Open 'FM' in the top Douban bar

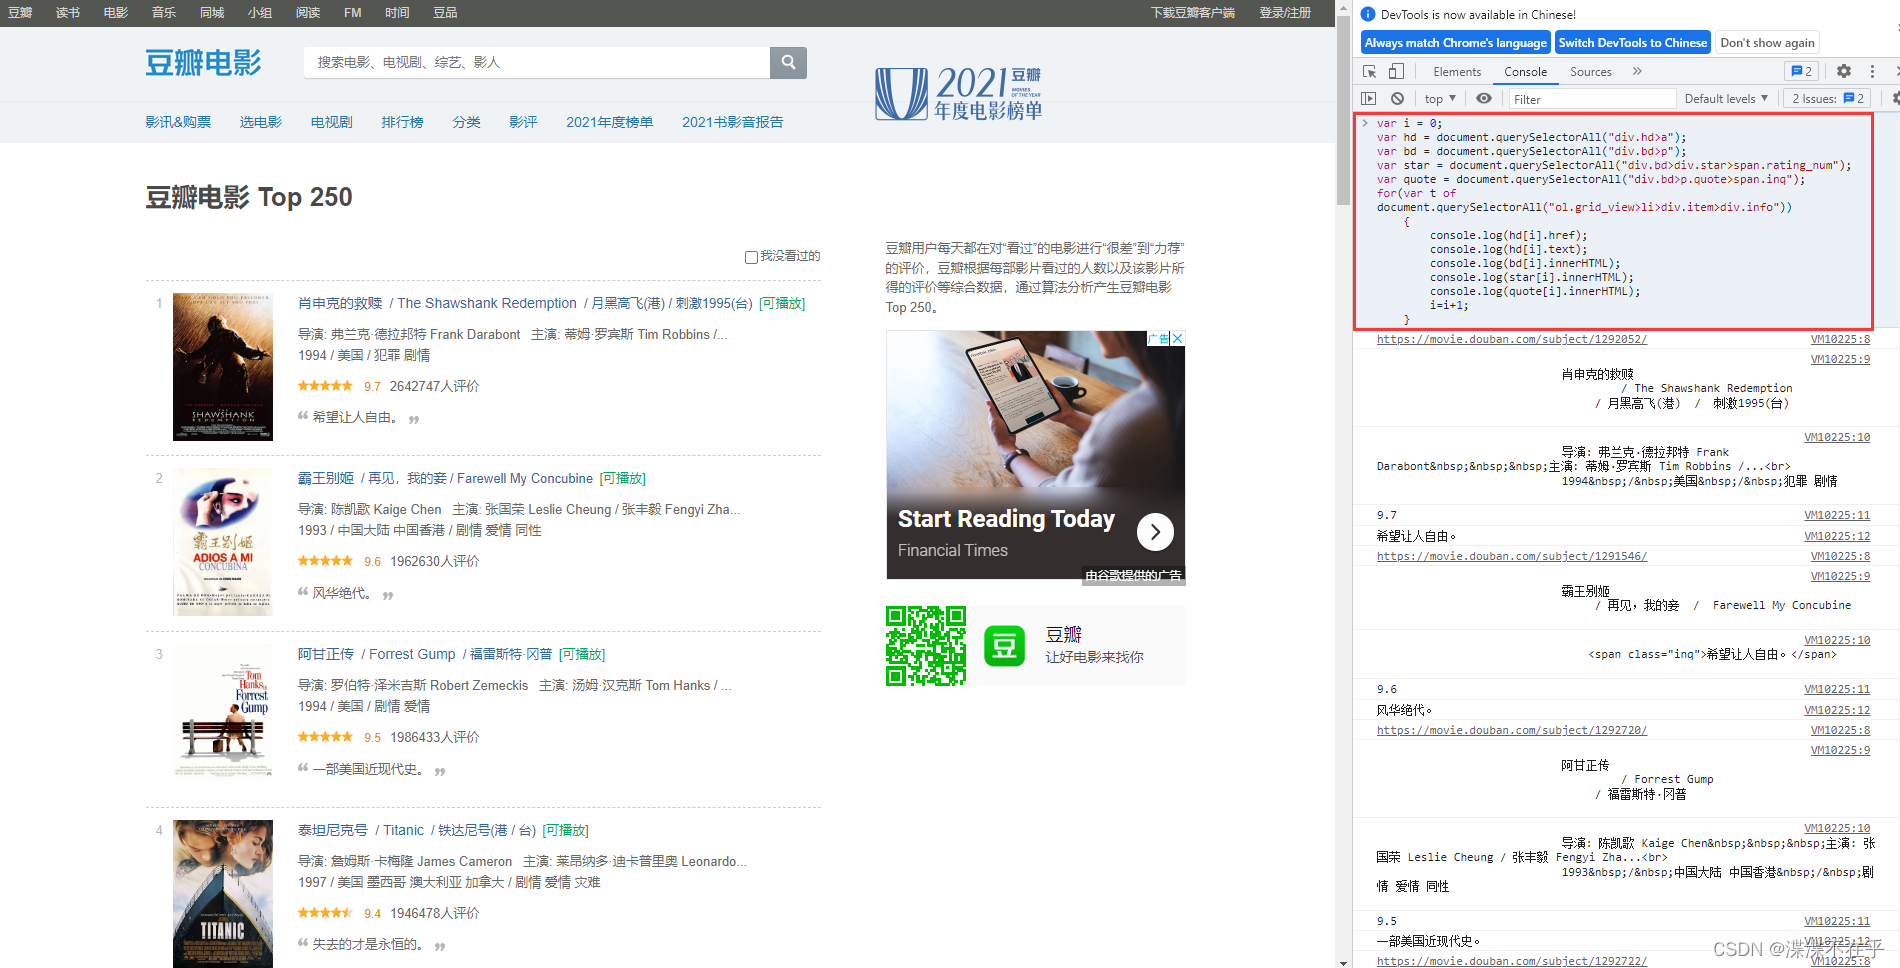tap(352, 13)
